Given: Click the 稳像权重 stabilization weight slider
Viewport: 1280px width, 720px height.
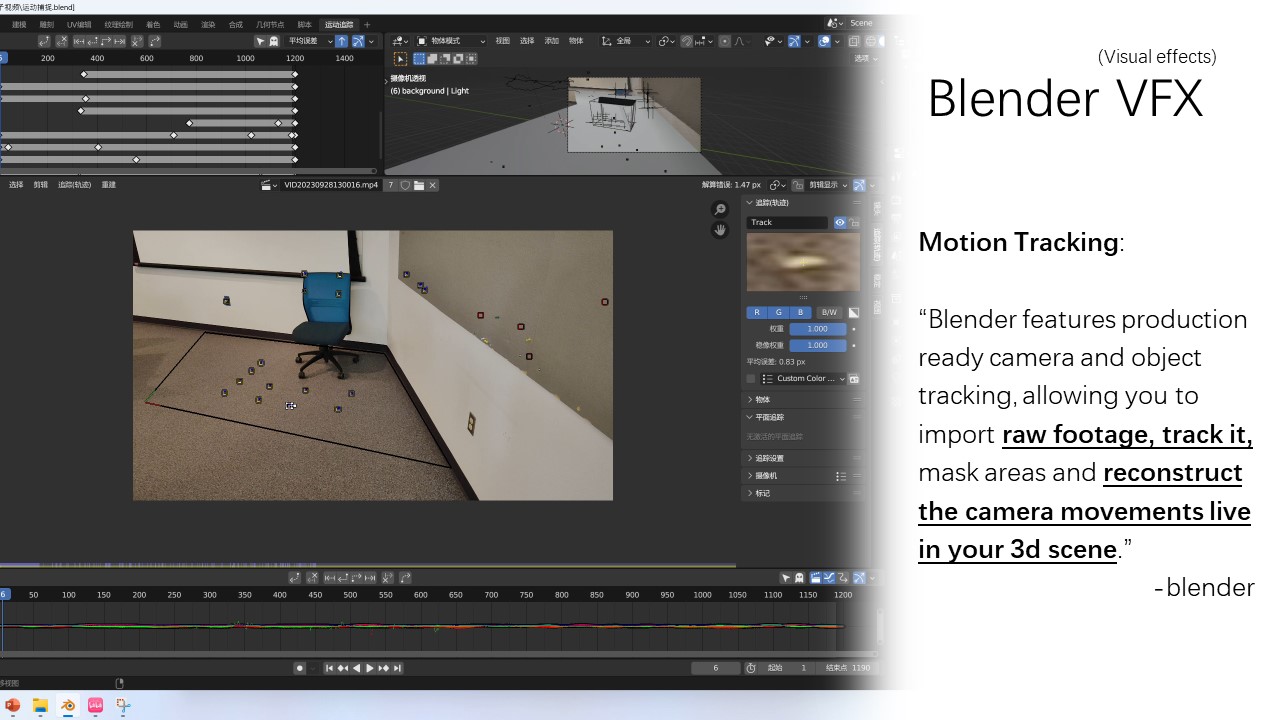Looking at the screenshot, I should (818, 346).
